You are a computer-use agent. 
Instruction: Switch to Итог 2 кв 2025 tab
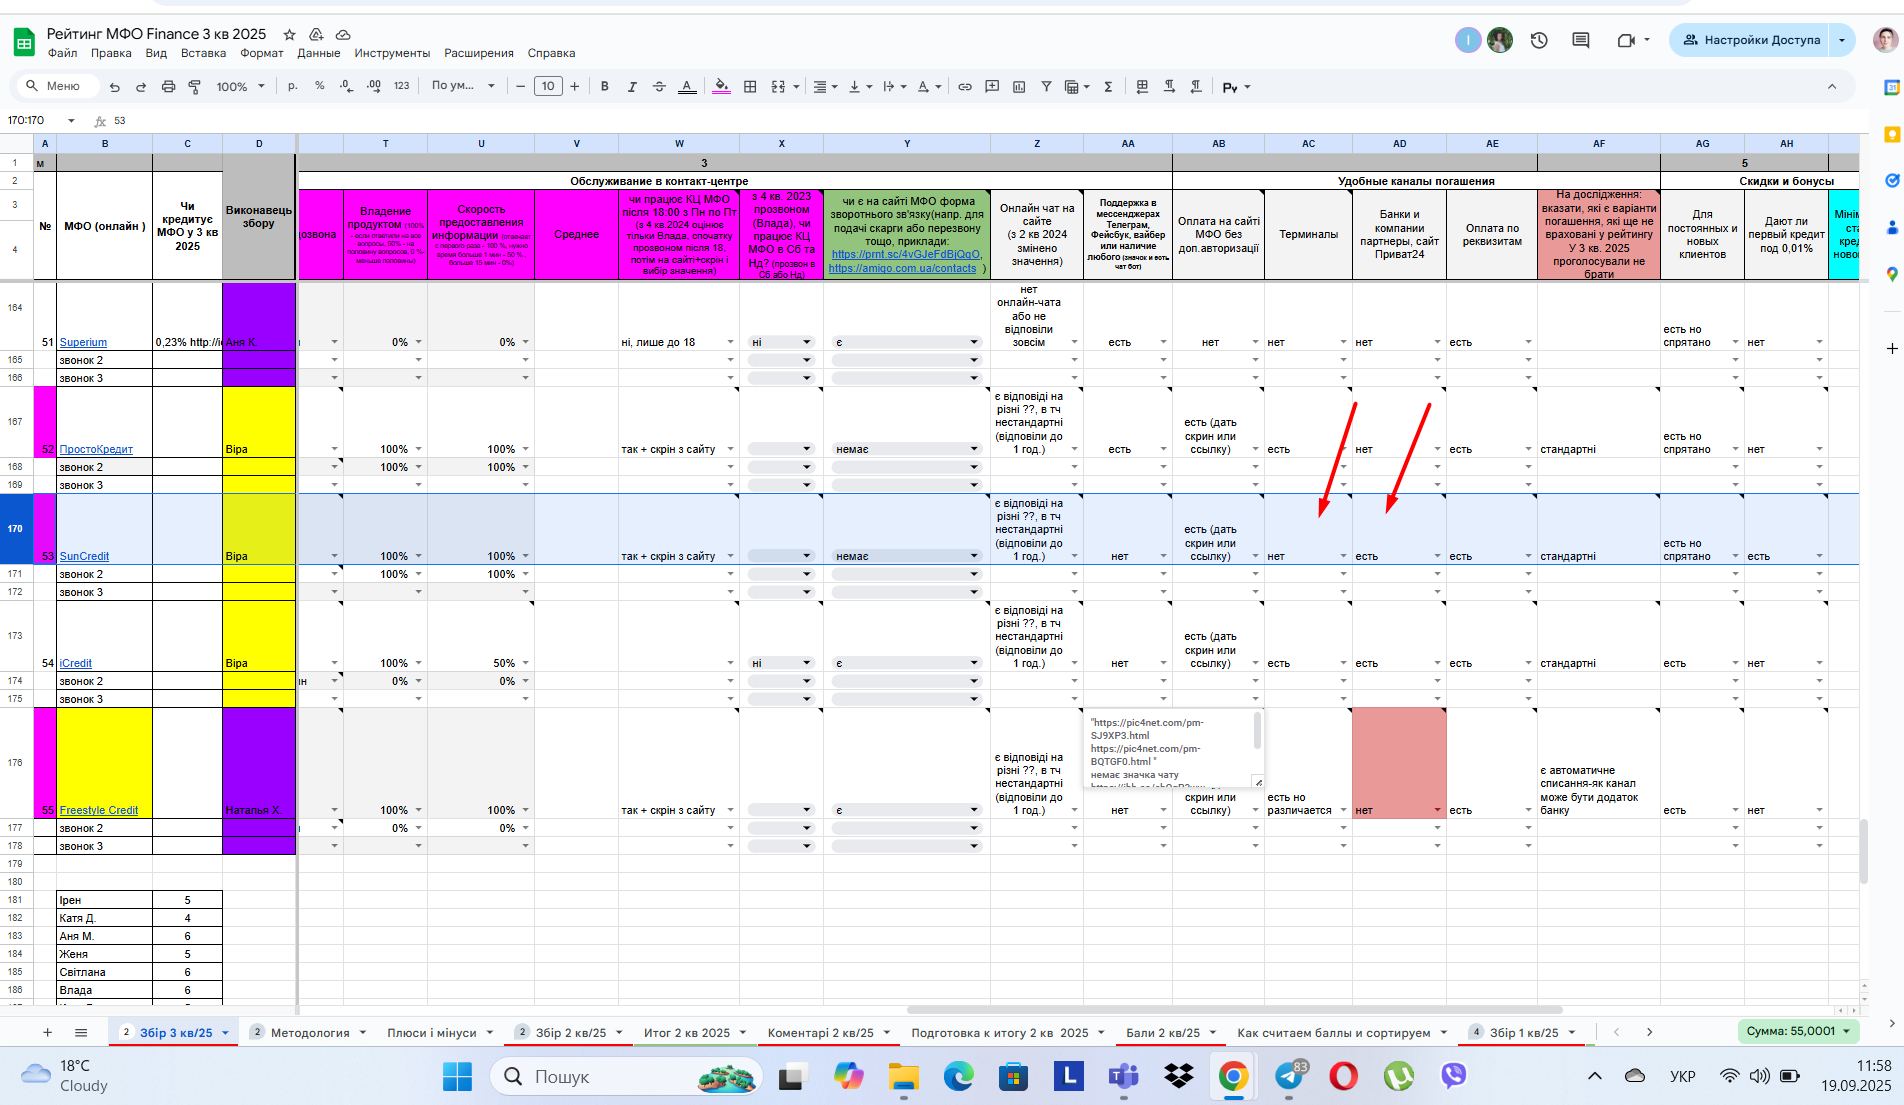pos(687,1033)
